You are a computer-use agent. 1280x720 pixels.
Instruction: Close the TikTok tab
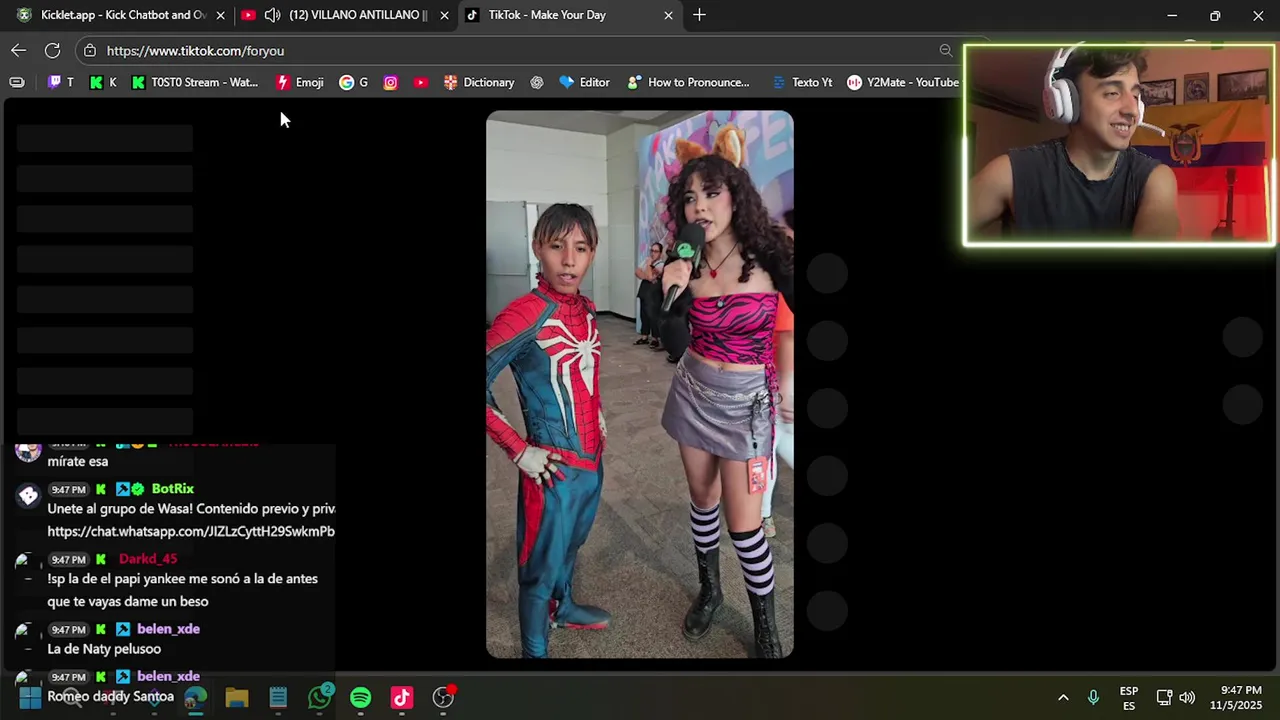(x=668, y=15)
